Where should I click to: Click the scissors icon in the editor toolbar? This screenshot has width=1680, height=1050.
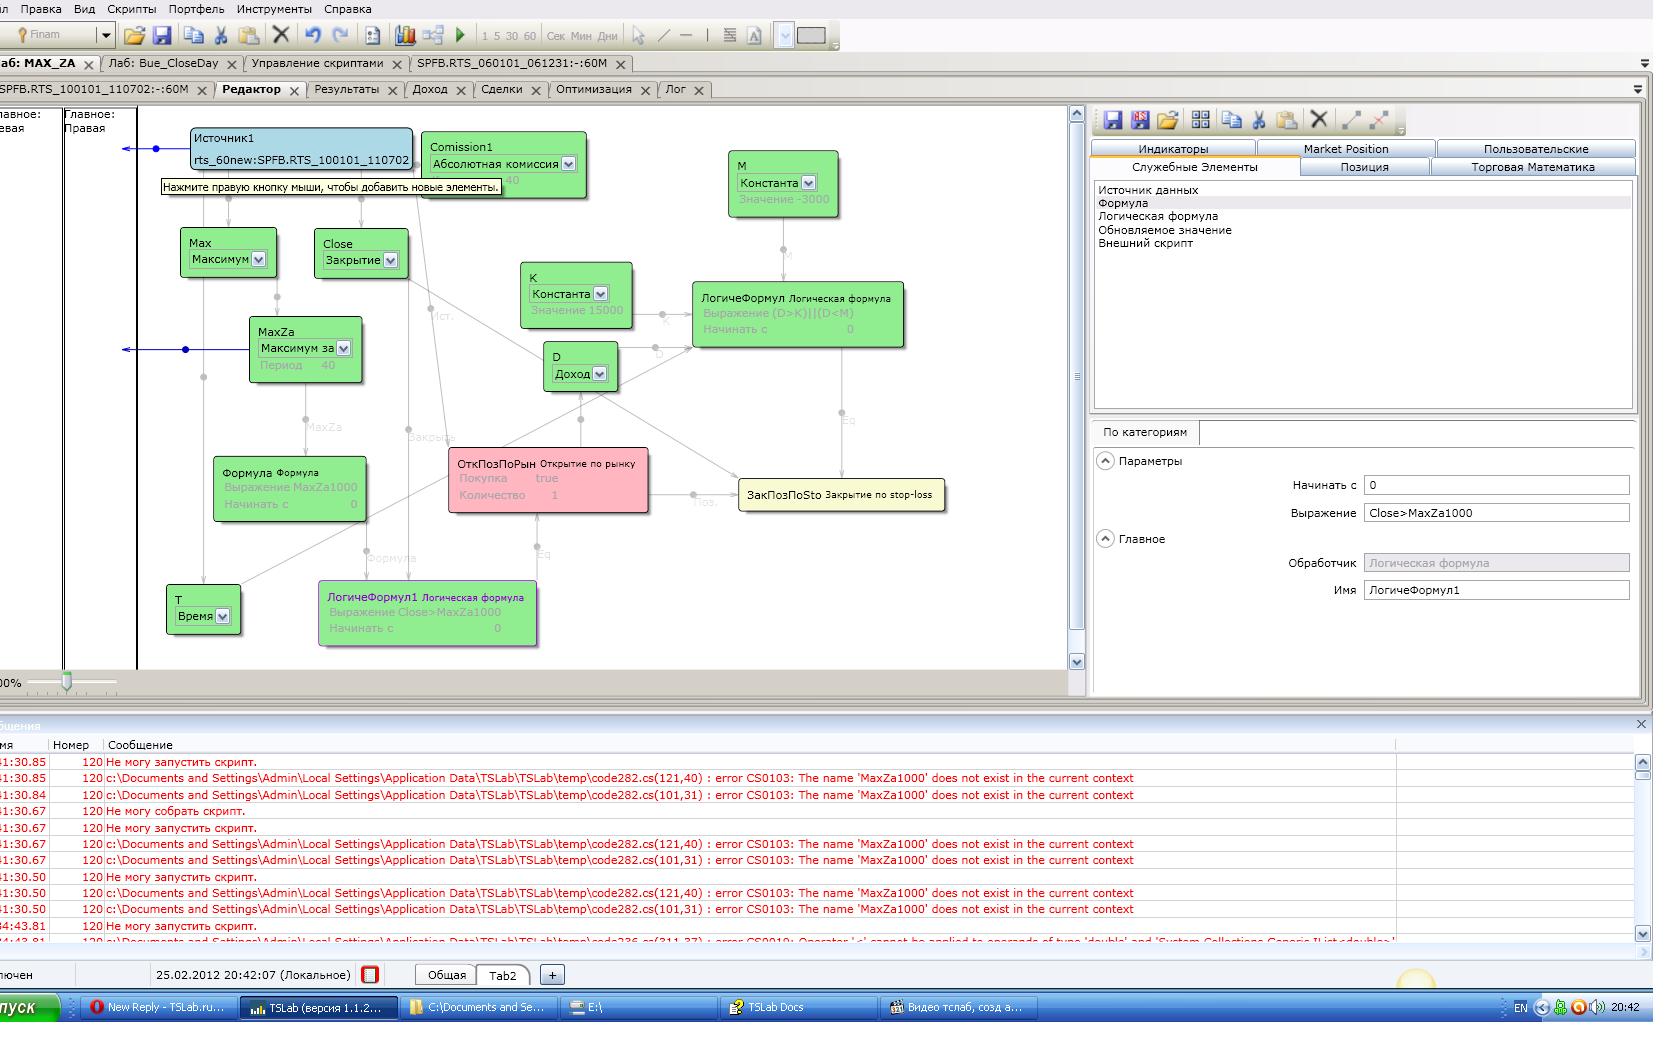coord(1259,120)
